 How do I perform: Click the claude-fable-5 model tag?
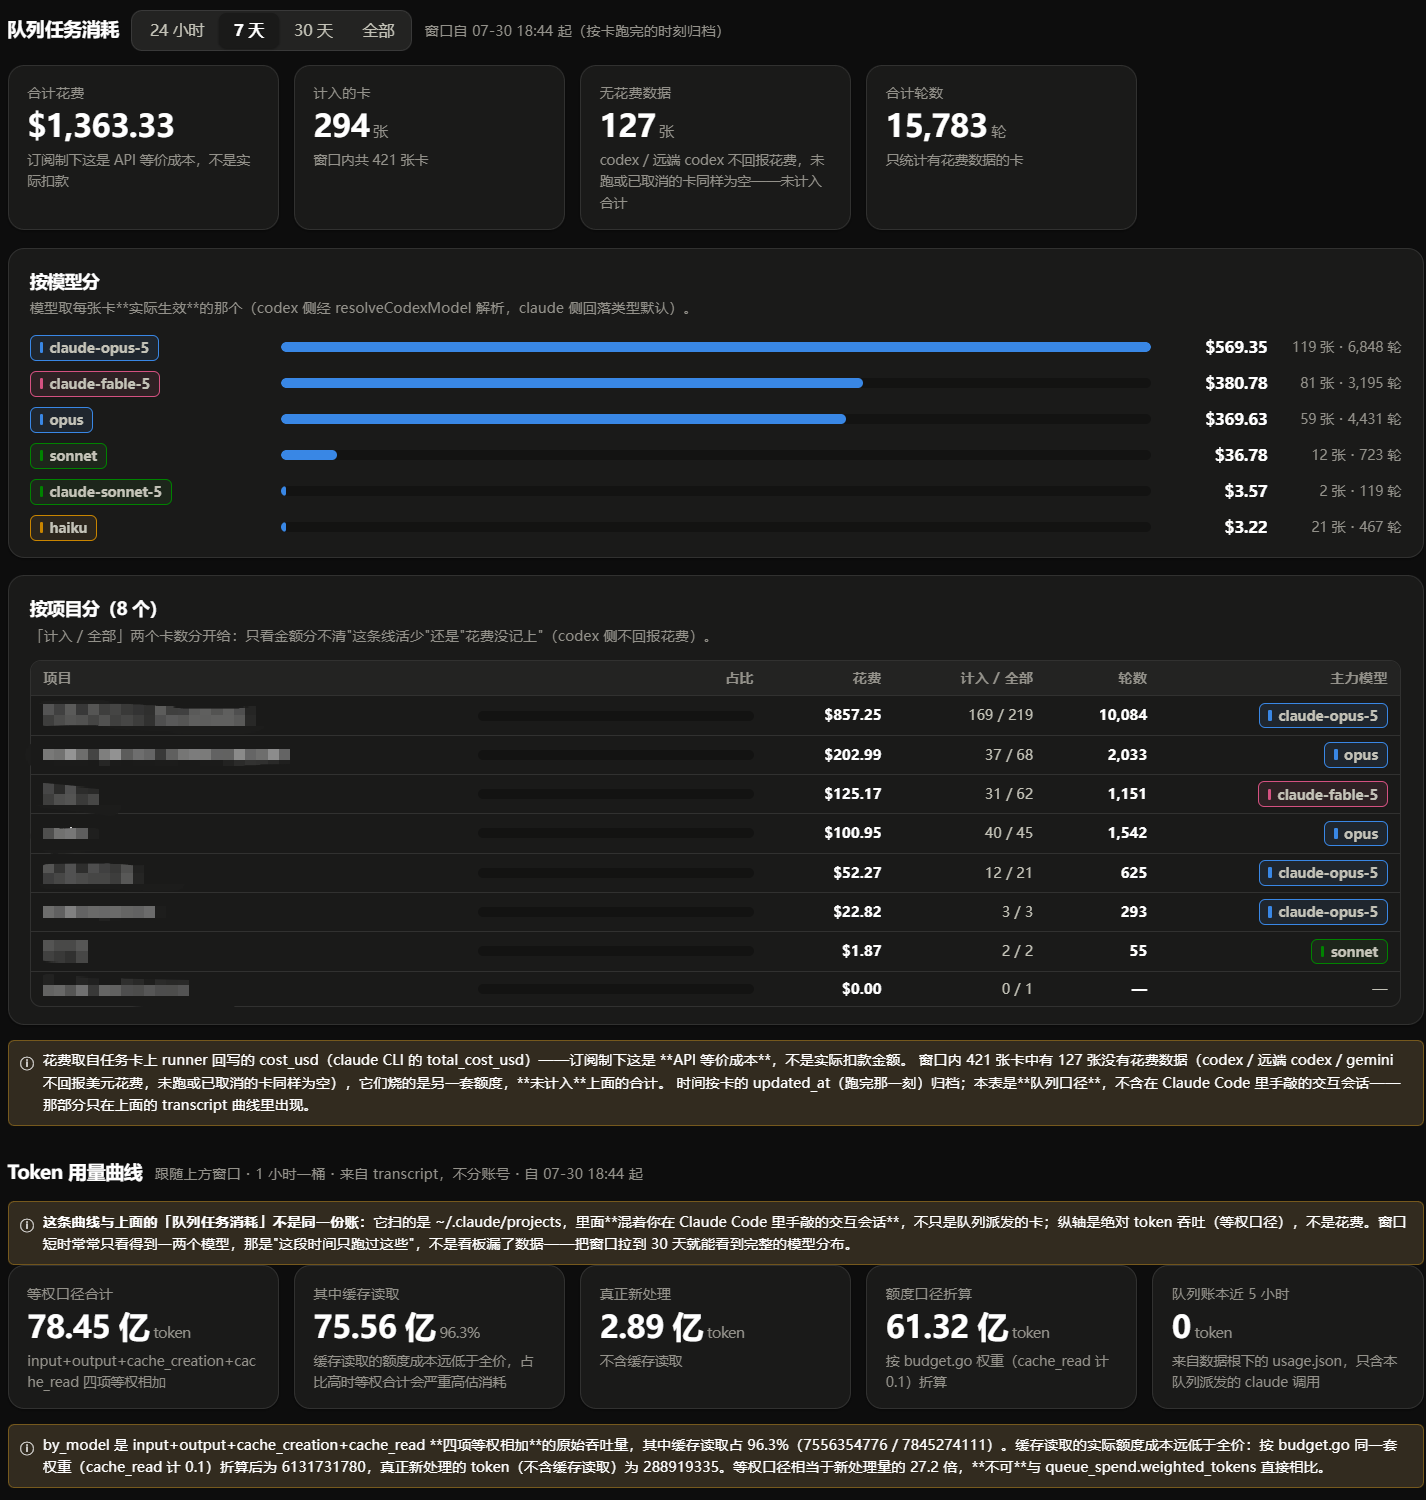[95, 384]
